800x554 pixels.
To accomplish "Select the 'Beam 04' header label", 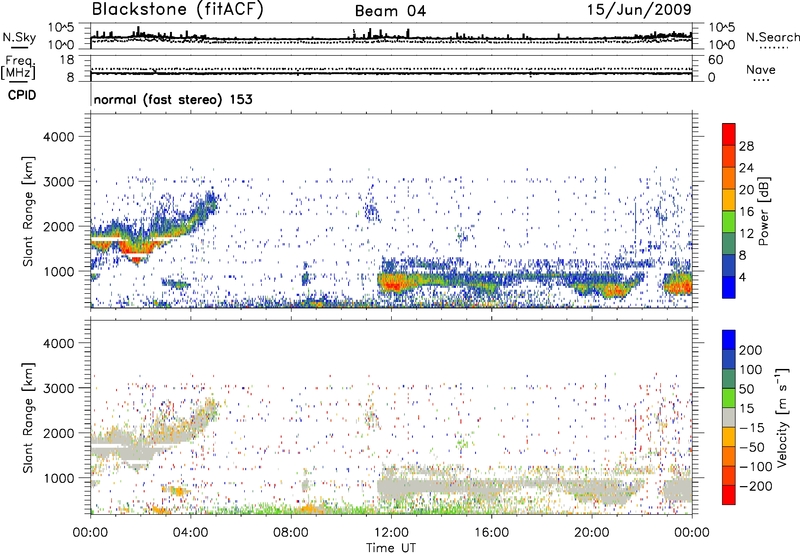I will pos(390,11).
